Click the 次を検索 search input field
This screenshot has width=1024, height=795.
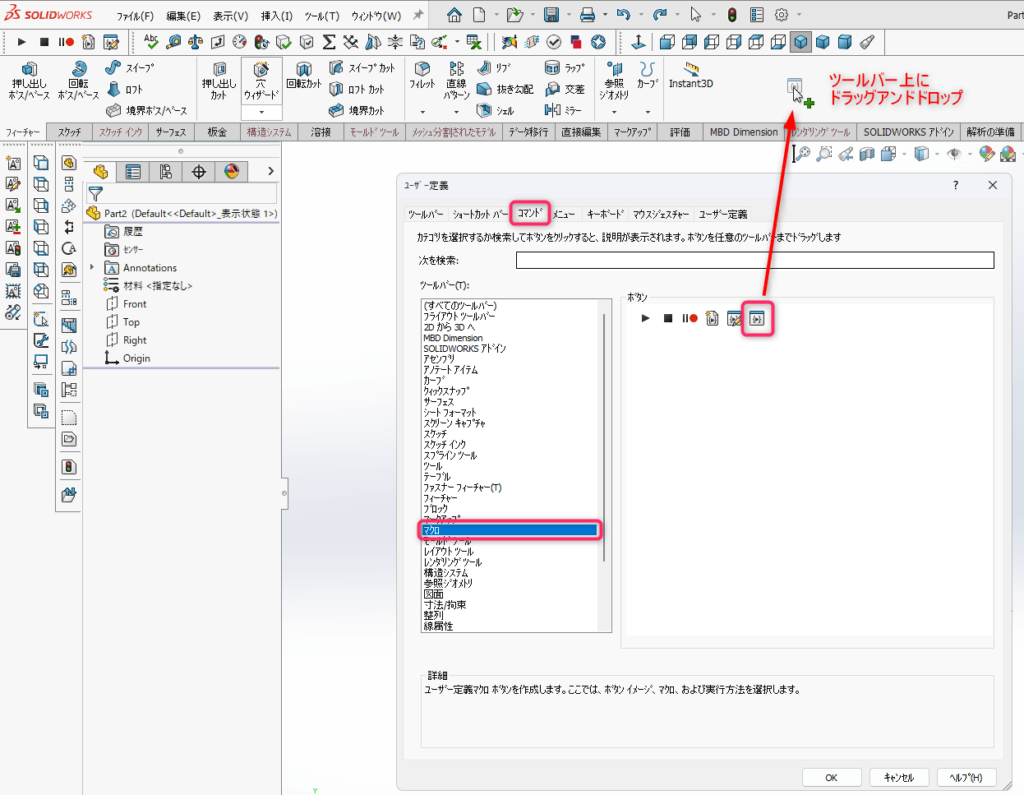coord(755,260)
